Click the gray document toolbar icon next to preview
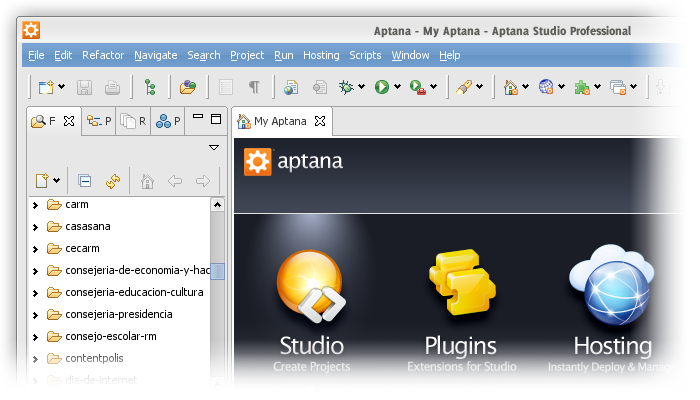Image resolution: width=700 pixels, height=400 pixels. pyautogui.click(x=320, y=87)
